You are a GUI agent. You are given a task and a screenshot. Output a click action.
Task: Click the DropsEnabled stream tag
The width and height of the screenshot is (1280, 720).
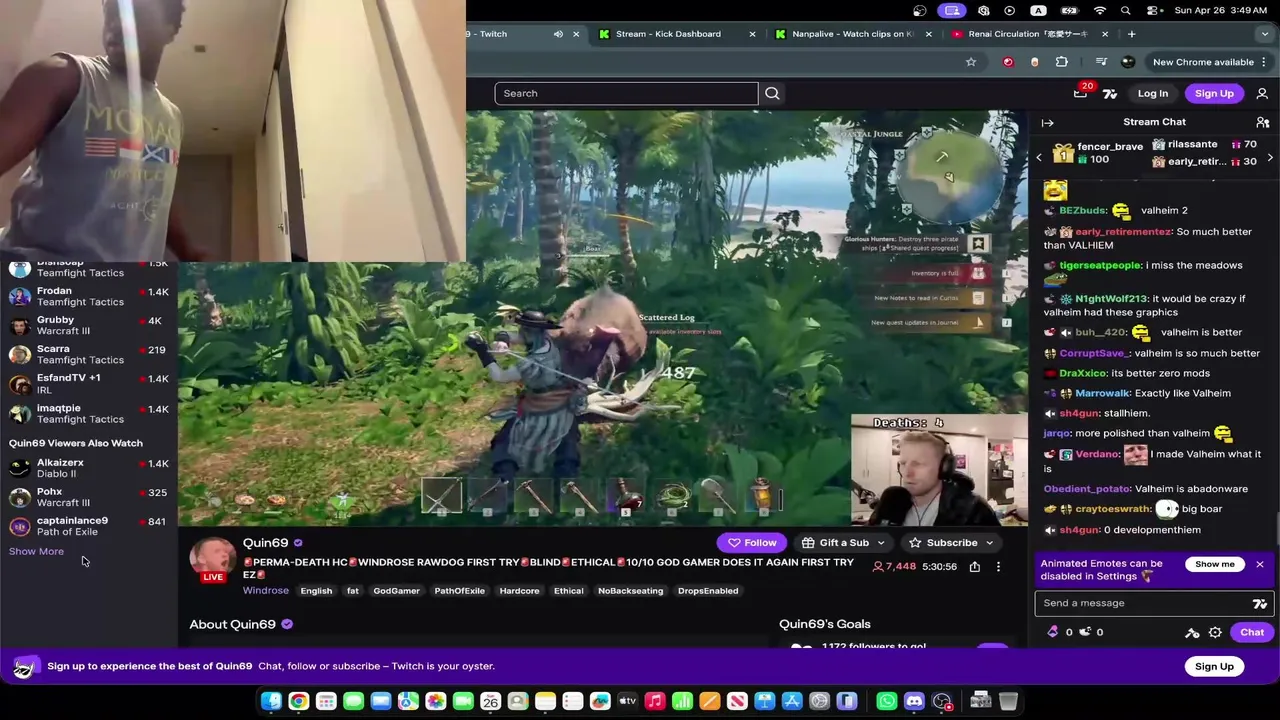708,591
